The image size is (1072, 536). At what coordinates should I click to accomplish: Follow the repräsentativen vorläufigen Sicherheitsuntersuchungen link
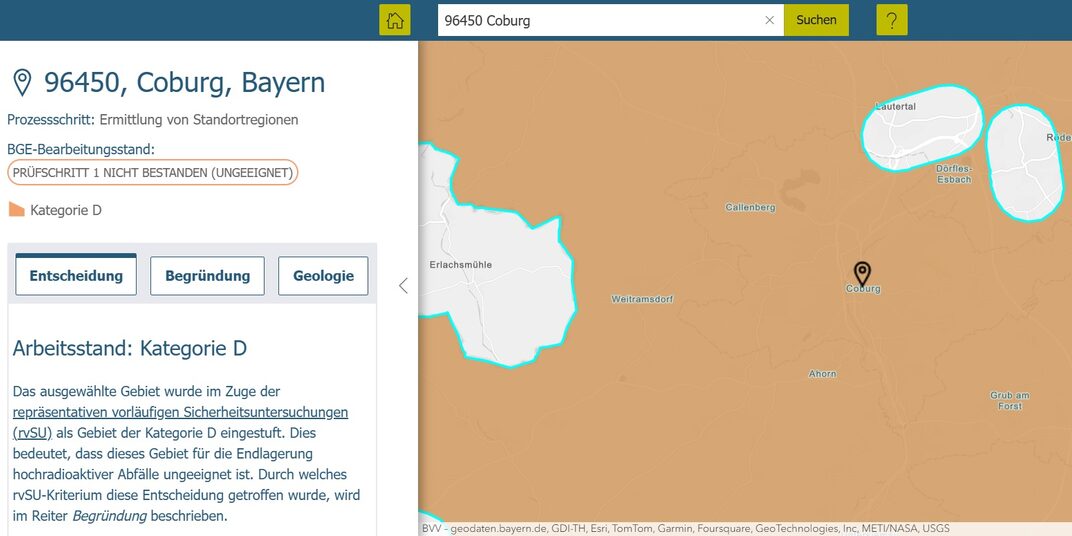point(180,412)
